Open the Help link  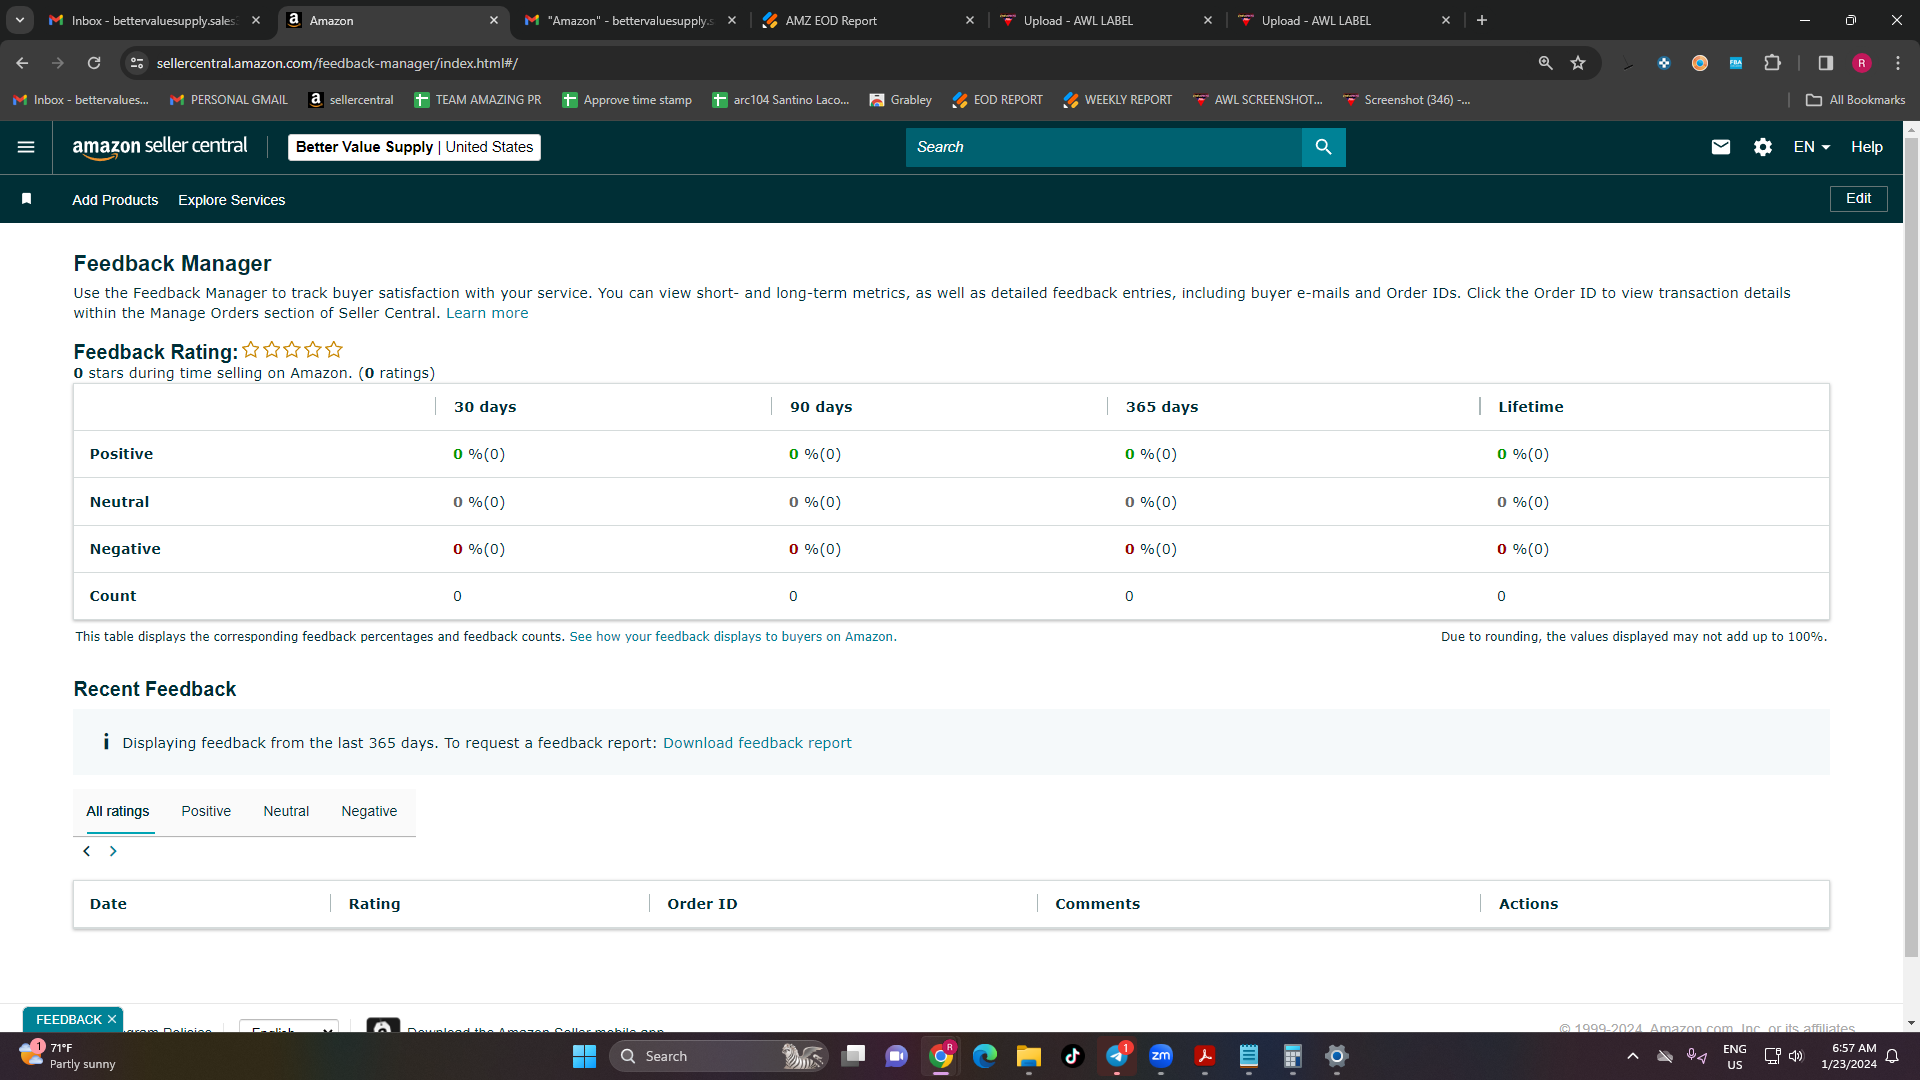[x=1866, y=147]
